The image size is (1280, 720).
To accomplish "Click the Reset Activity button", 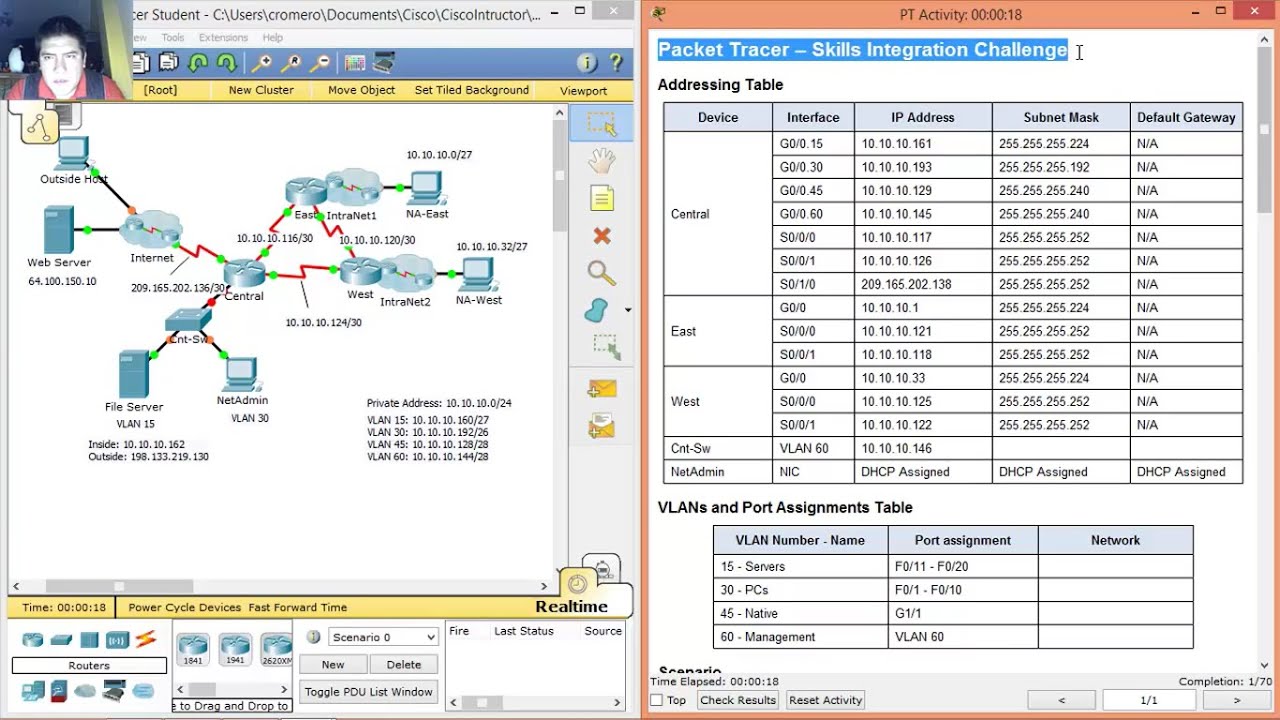I will coord(825,700).
